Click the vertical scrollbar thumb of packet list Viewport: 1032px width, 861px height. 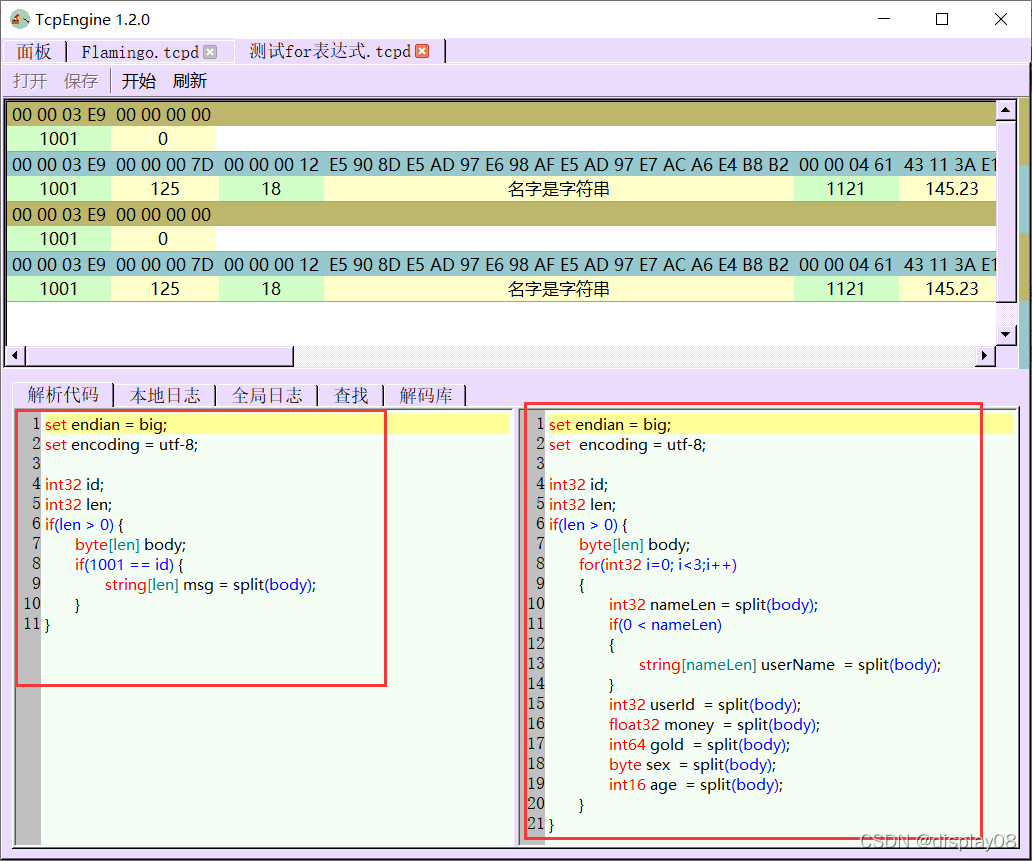pyautogui.click(x=1006, y=211)
